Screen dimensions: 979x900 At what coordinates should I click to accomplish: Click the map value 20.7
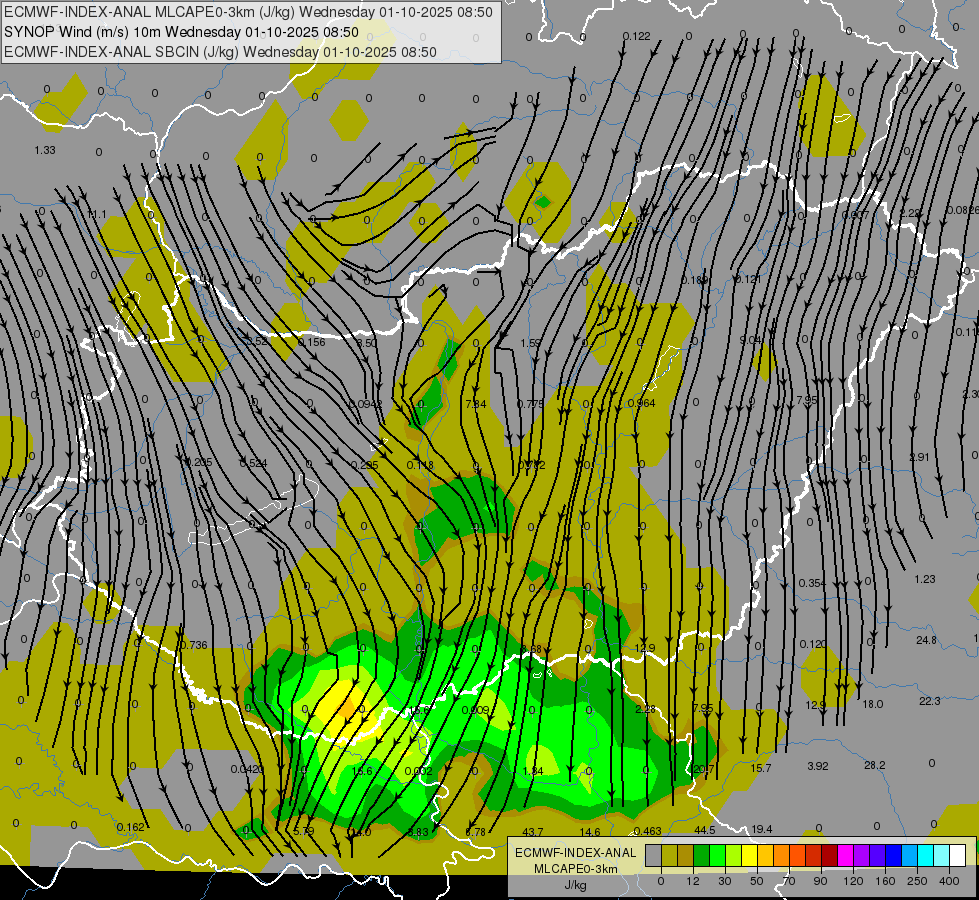pyautogui.click(x=704, y=769)
